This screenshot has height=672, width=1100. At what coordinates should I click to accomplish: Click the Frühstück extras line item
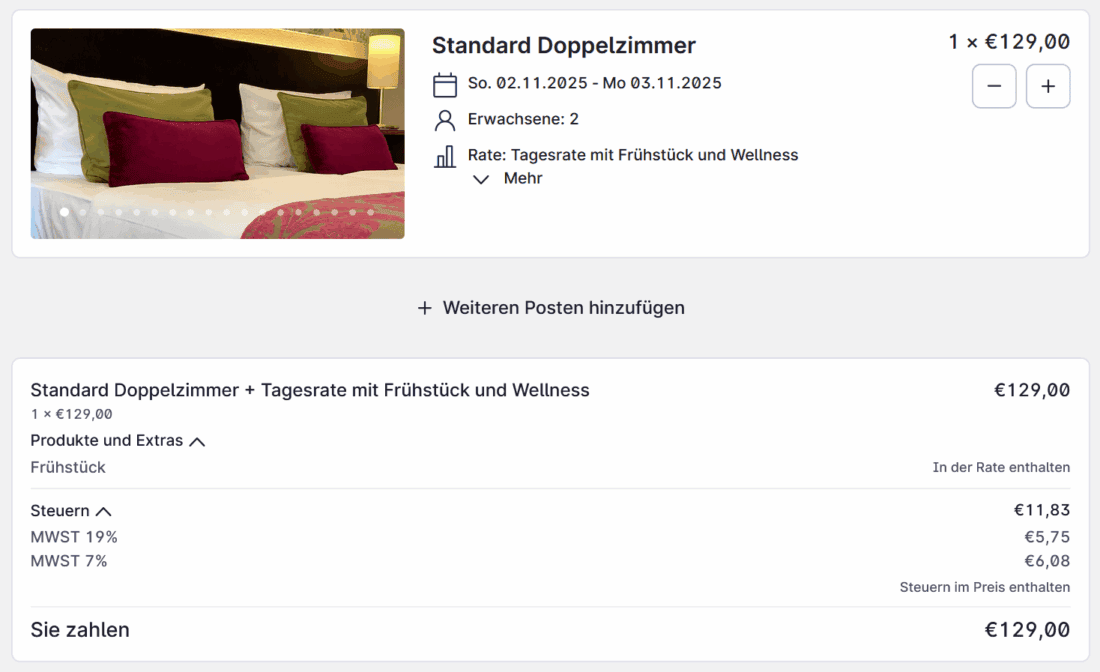tap(68, 467)
